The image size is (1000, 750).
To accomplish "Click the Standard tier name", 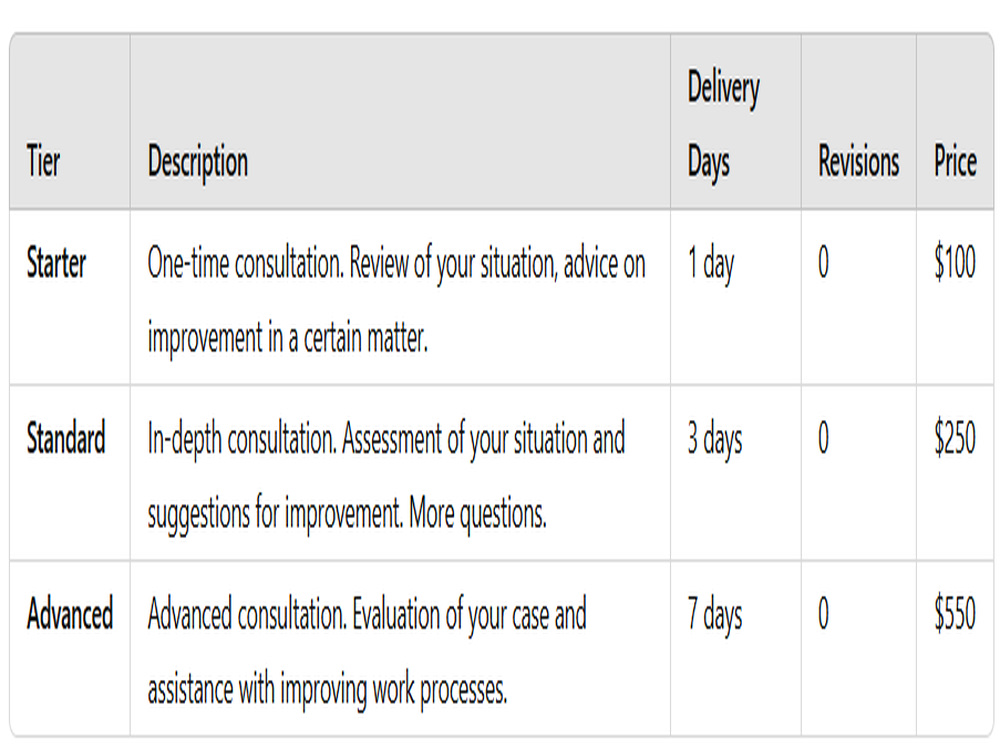I will [66, 438].
